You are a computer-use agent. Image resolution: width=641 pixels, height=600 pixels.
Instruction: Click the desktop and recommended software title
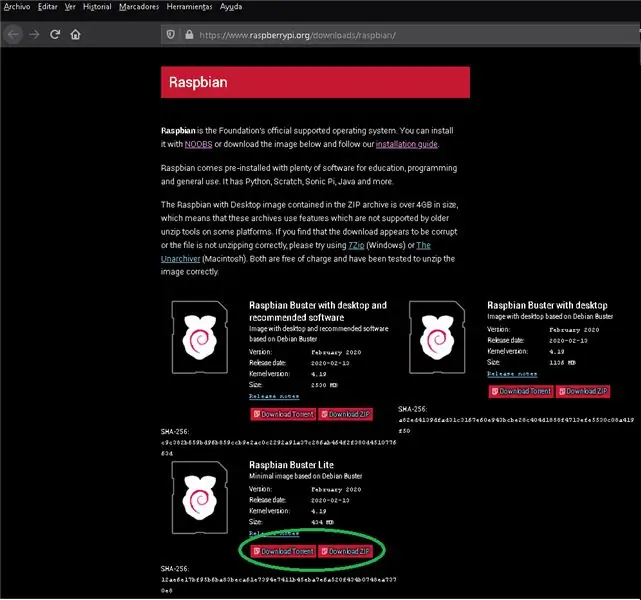point(318,311)
